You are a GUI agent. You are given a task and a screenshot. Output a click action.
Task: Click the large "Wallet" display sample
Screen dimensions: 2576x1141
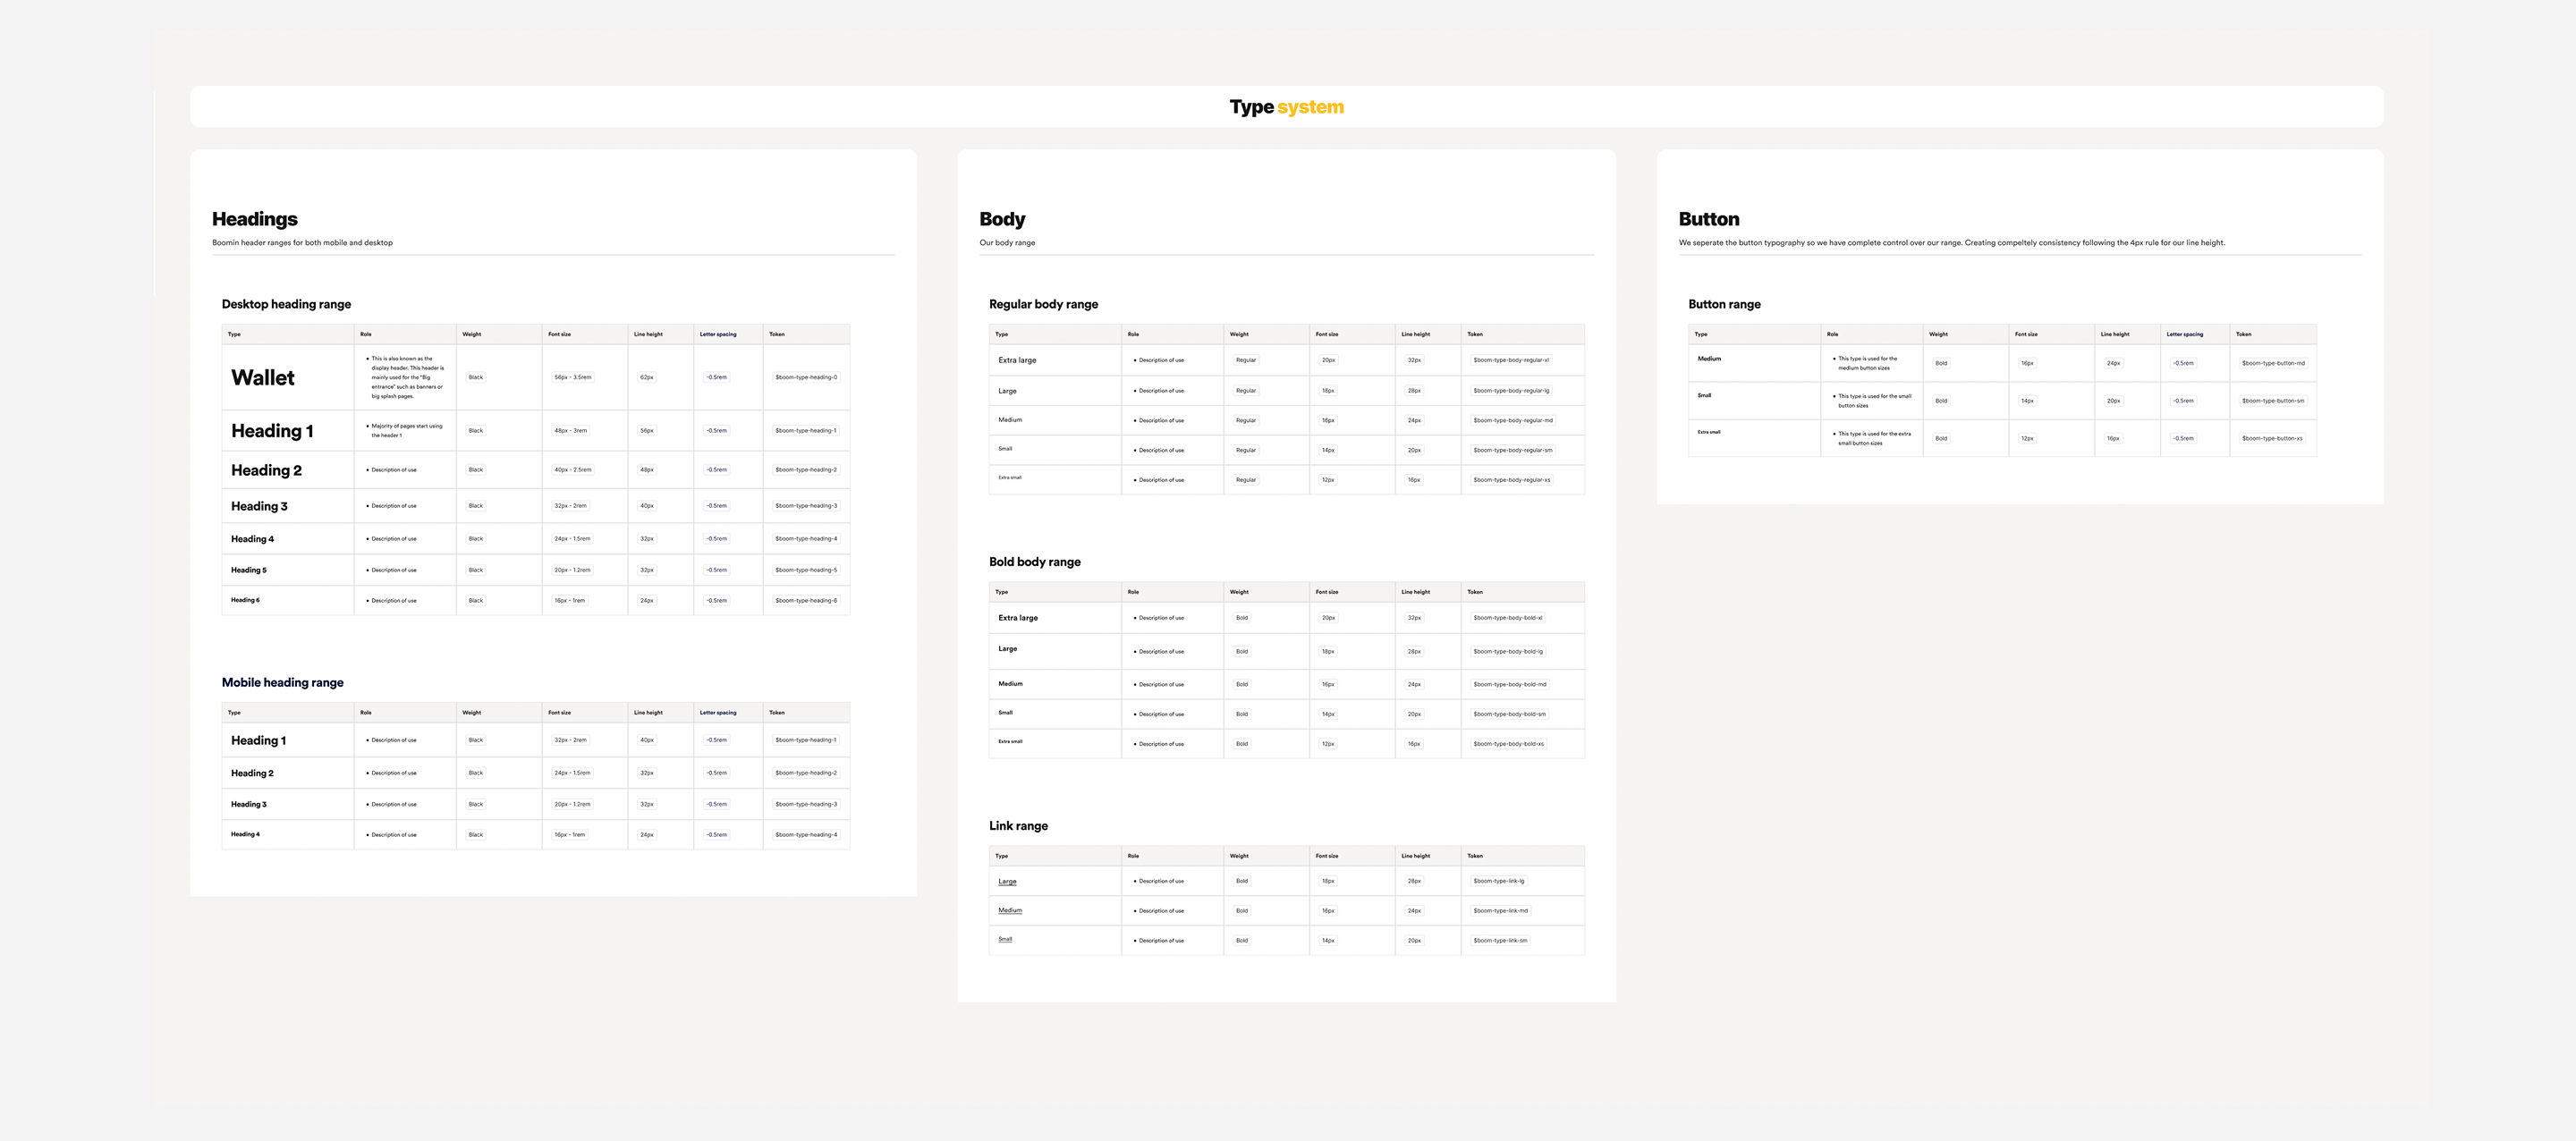tap(263, 377)
